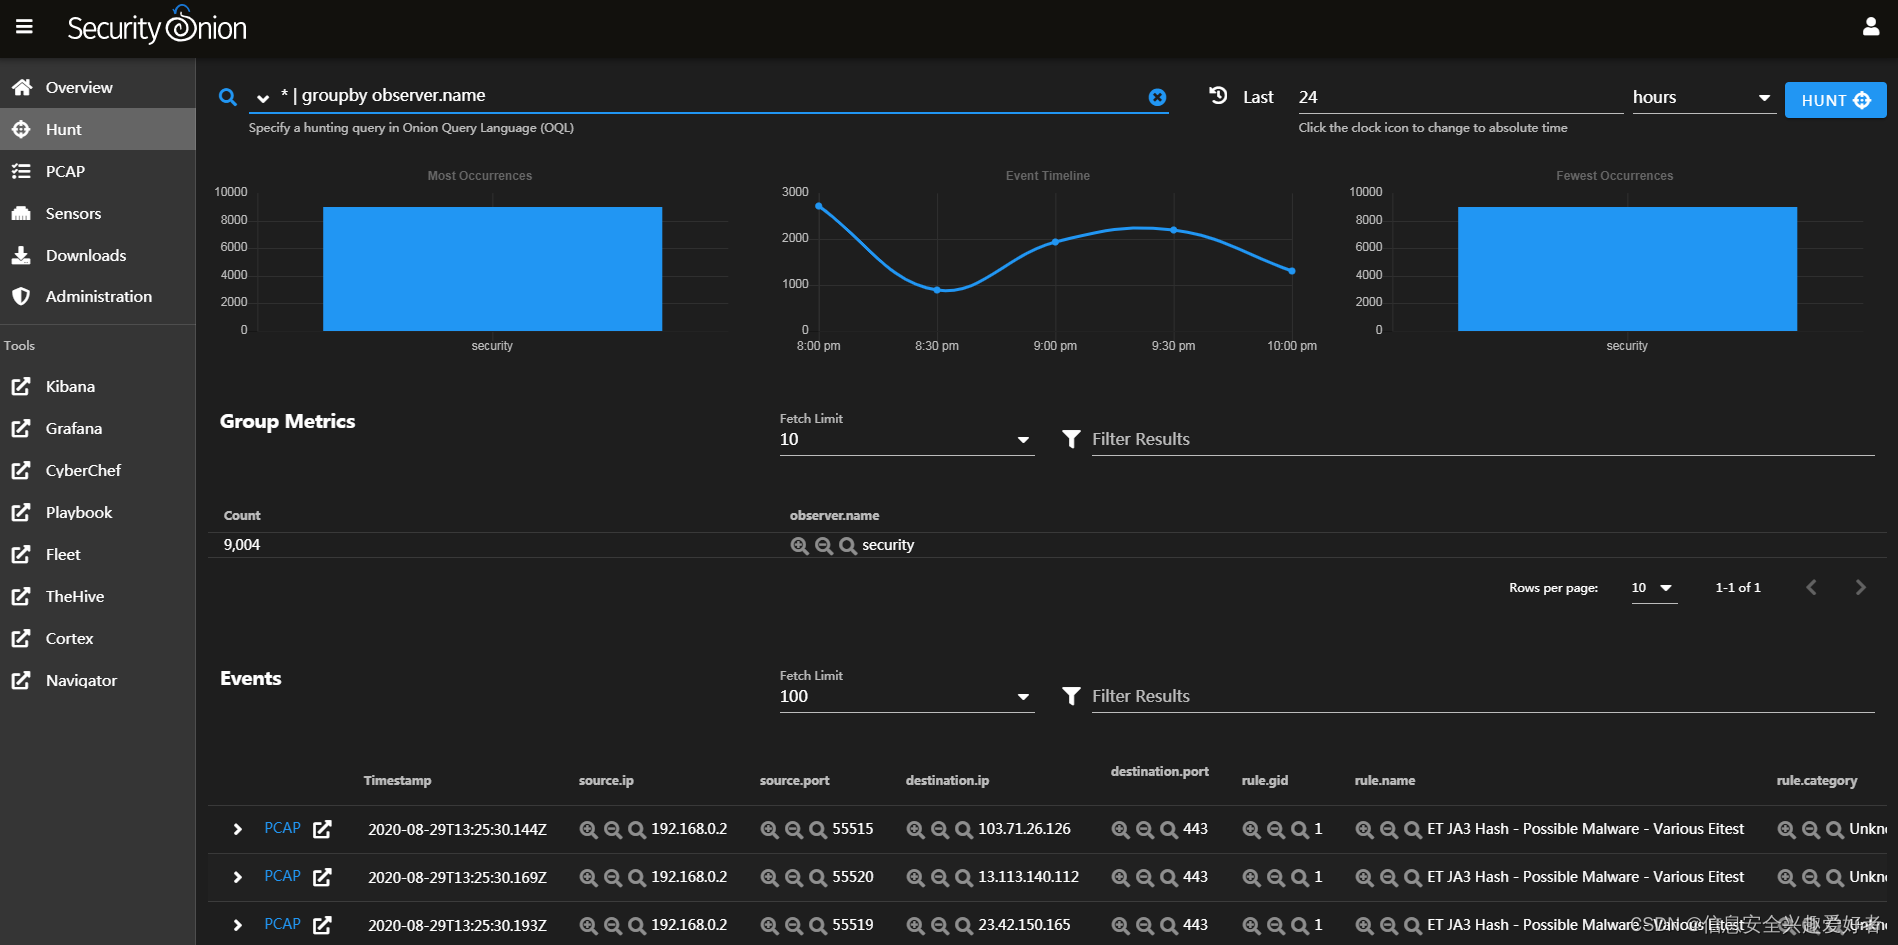Exclude filter for source port 55520
The image size is (1898, 945).
click(794, 877)
